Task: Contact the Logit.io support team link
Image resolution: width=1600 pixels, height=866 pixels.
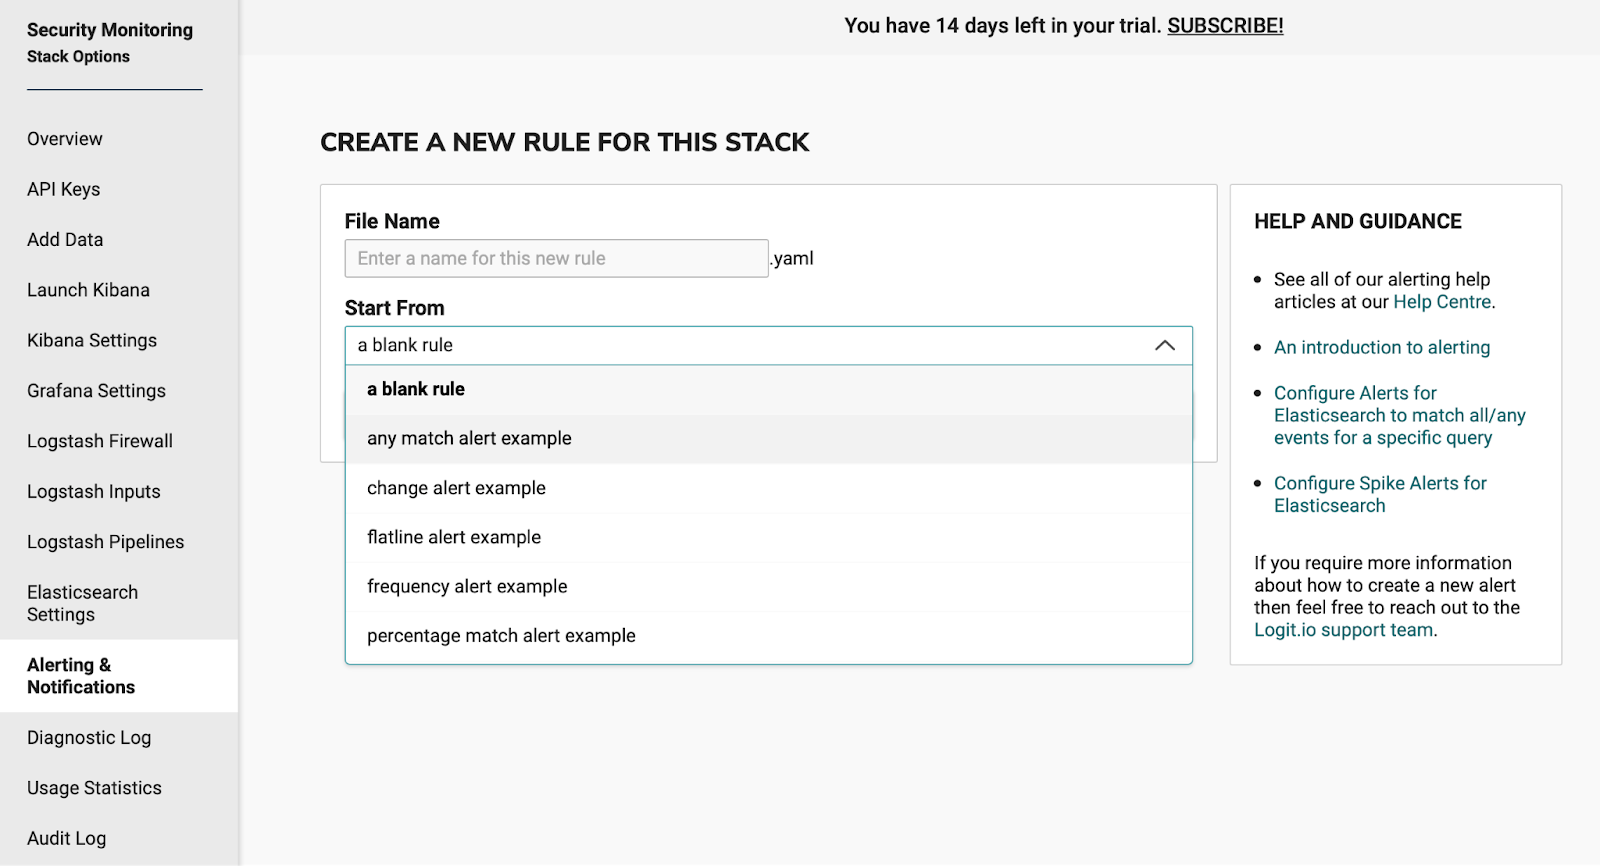Action: (x=1343, y=630)
